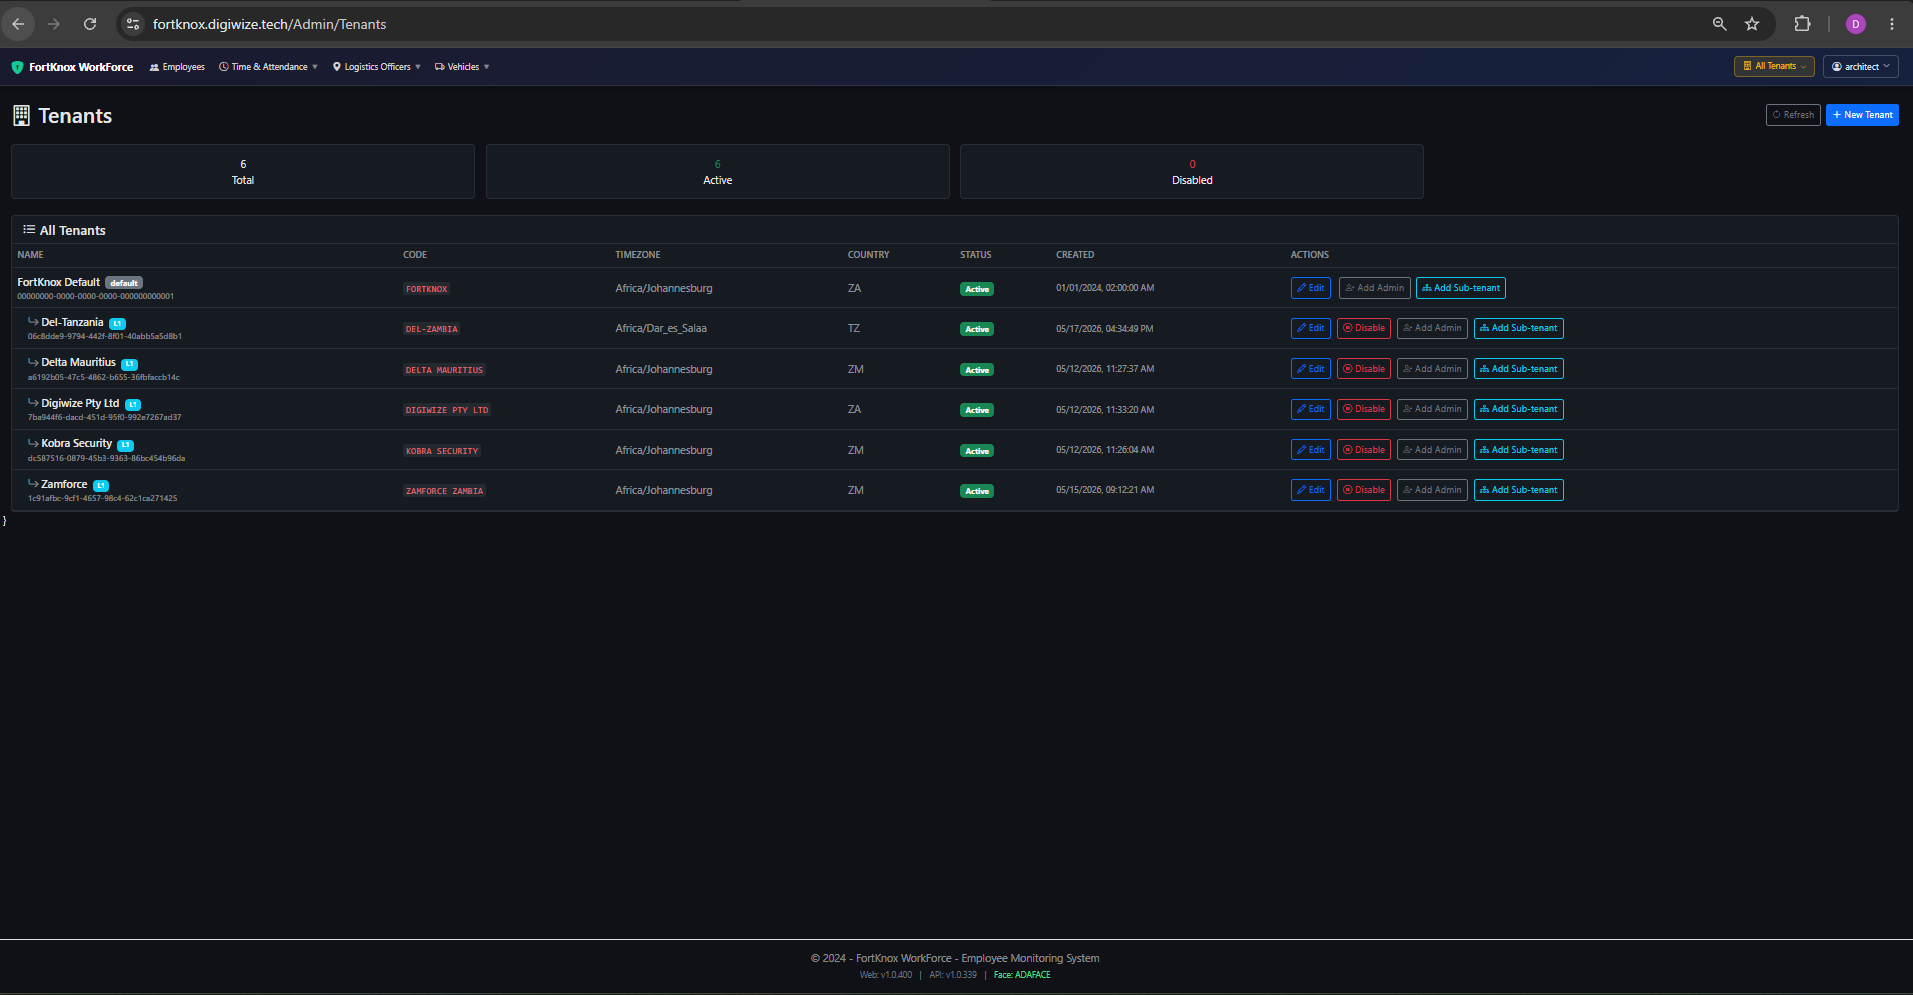
Task: Click the Face: ADAFACE footer text
Action: tap(1022, 975)
